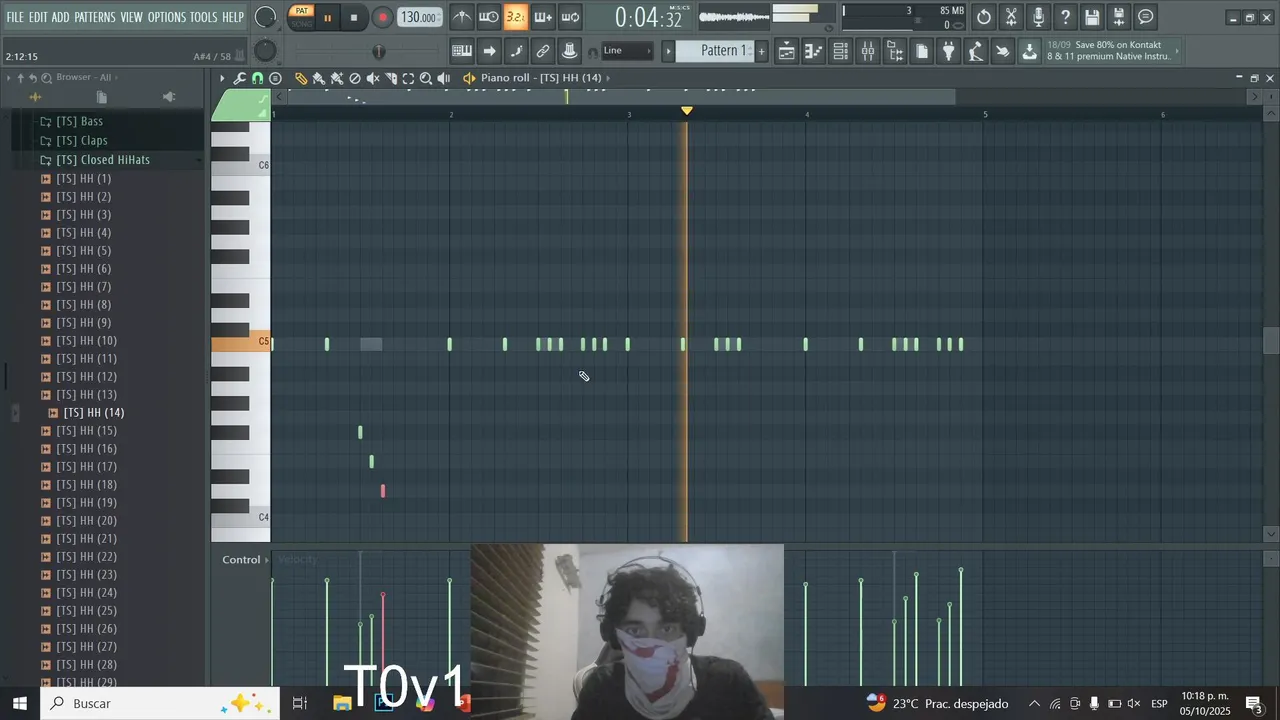Open the Line snap dropdown
Viewport: 1280px width, 720px height.
tap(627, 51)
